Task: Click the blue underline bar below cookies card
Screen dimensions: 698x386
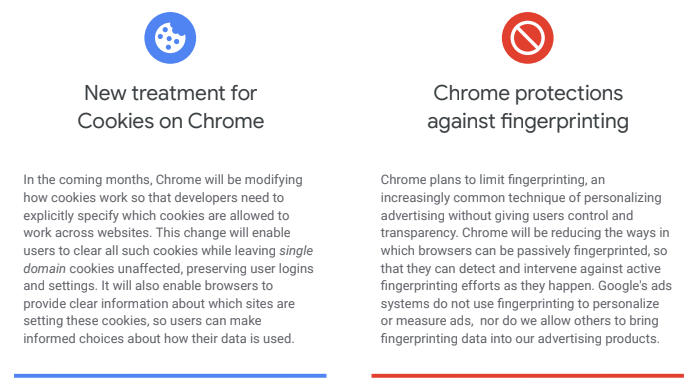Action: [170, 376]
